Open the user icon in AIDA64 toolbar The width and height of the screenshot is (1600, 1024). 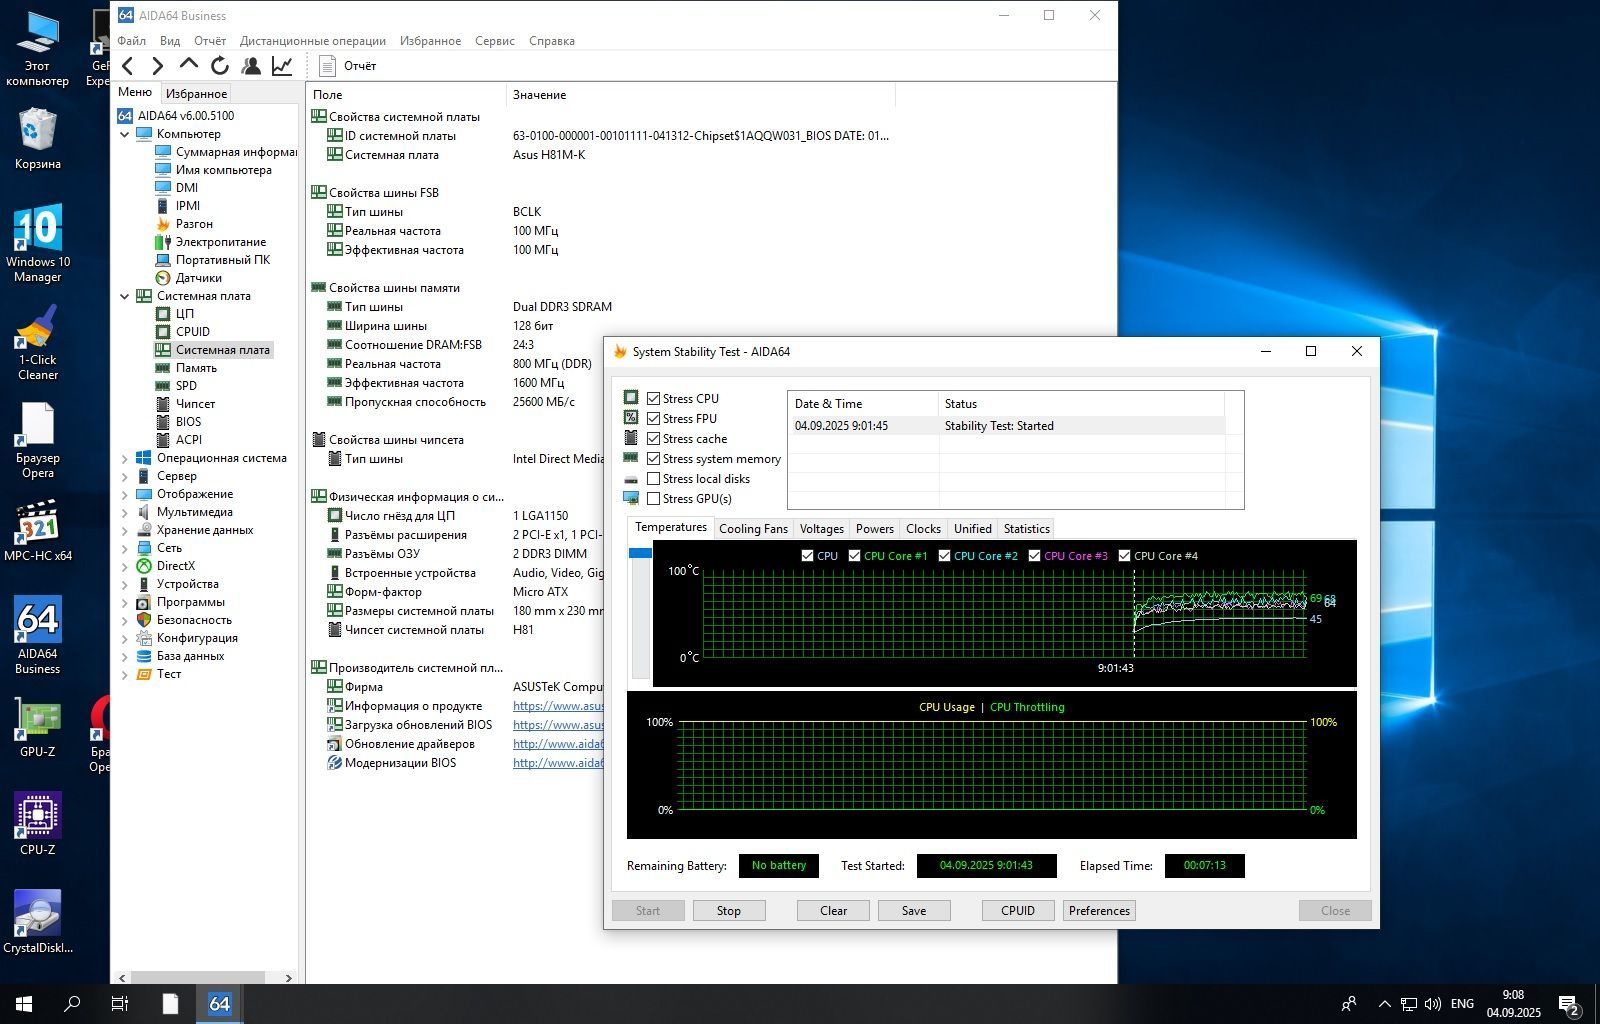(251, 66)
